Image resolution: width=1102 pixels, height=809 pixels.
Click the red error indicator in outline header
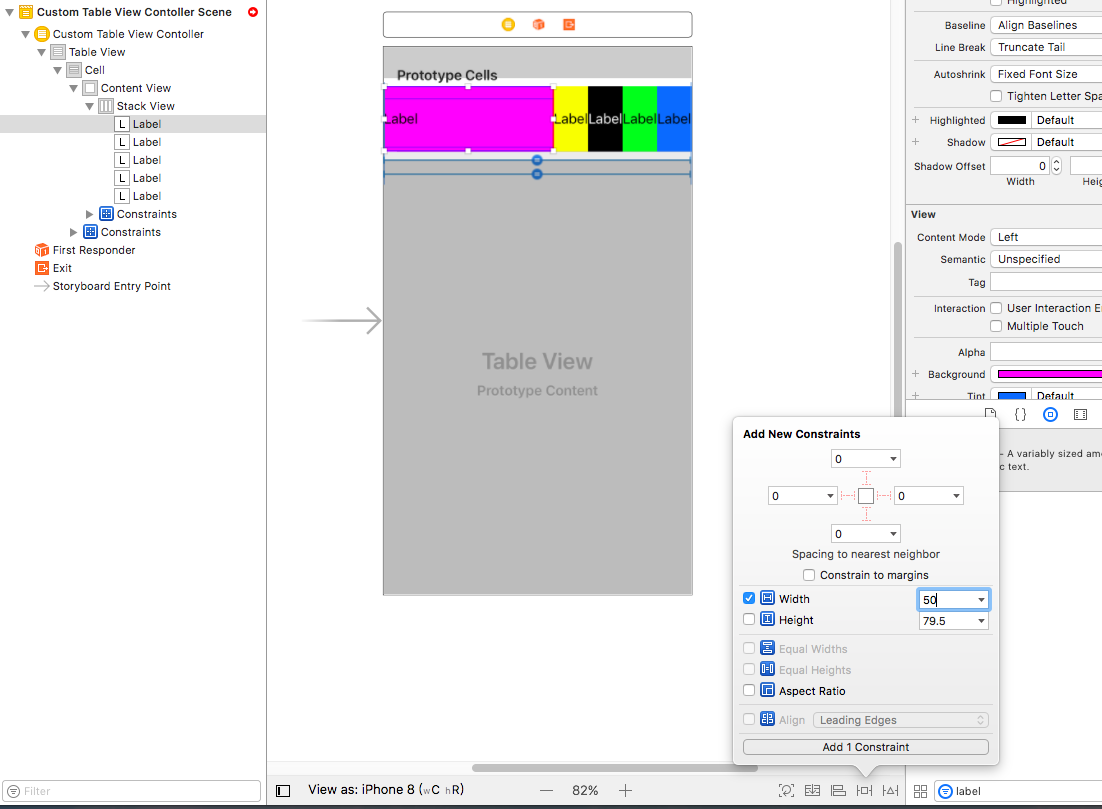(253, 12)
